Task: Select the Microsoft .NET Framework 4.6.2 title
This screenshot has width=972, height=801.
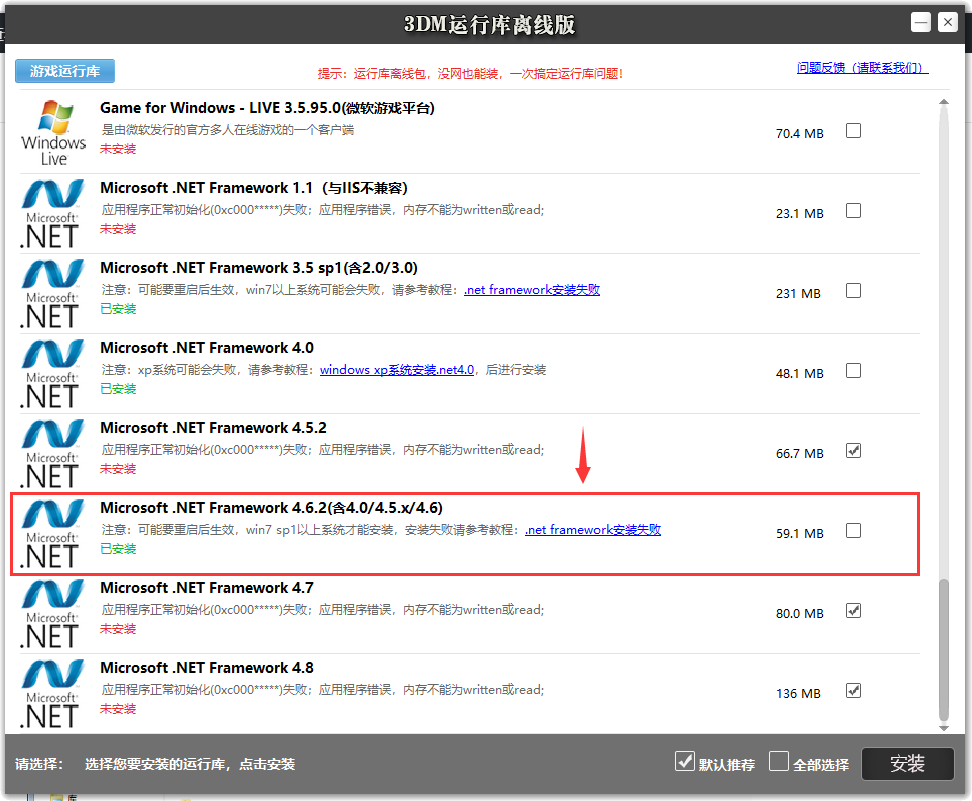Action: [x=272, y=508]
